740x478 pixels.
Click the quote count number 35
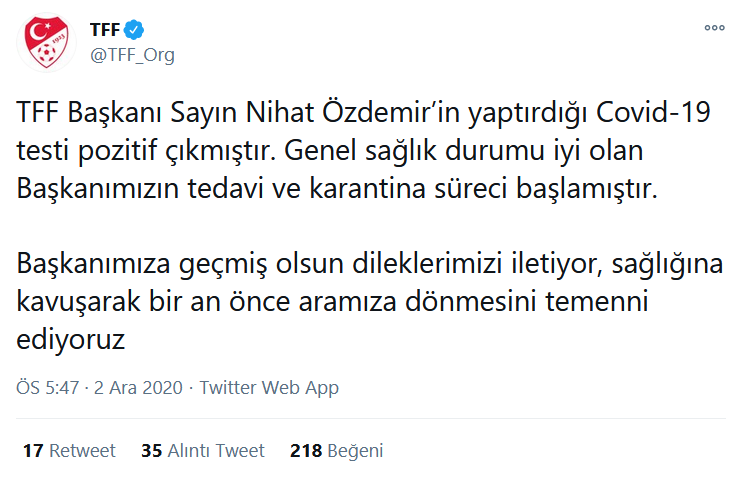[x=151, y=451]
